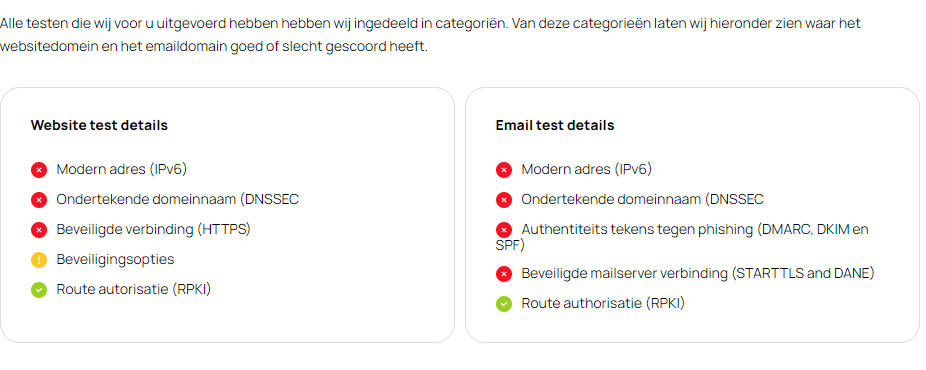Viewport: 926px width, 370px height.
Task: Open 'Authentiteits tekens tegen phishing' item
Action: [x=682, y=237]
